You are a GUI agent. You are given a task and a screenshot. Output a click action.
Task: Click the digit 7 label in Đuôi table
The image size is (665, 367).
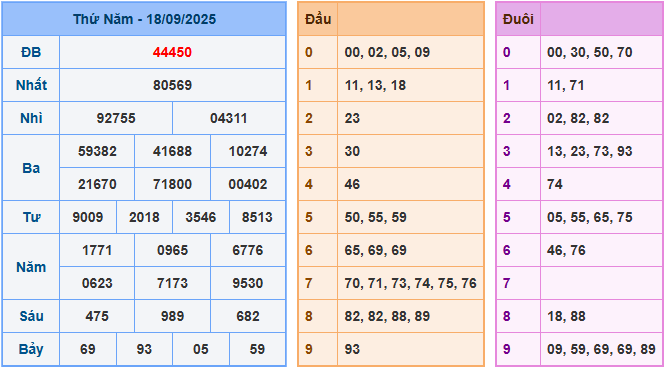point(506,283)
